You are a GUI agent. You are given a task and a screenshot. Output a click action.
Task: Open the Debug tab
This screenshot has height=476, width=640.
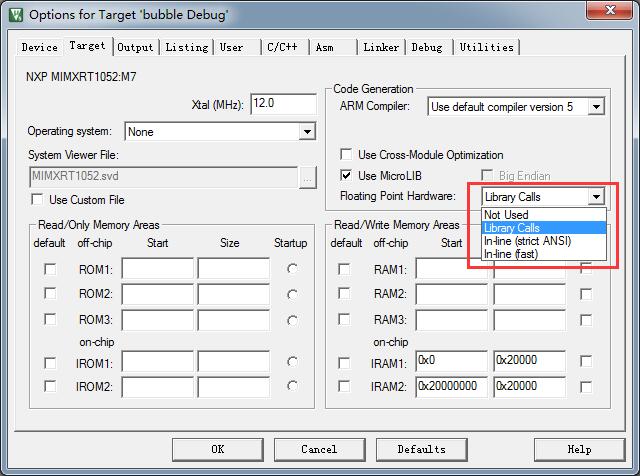[x=427, y=47]
